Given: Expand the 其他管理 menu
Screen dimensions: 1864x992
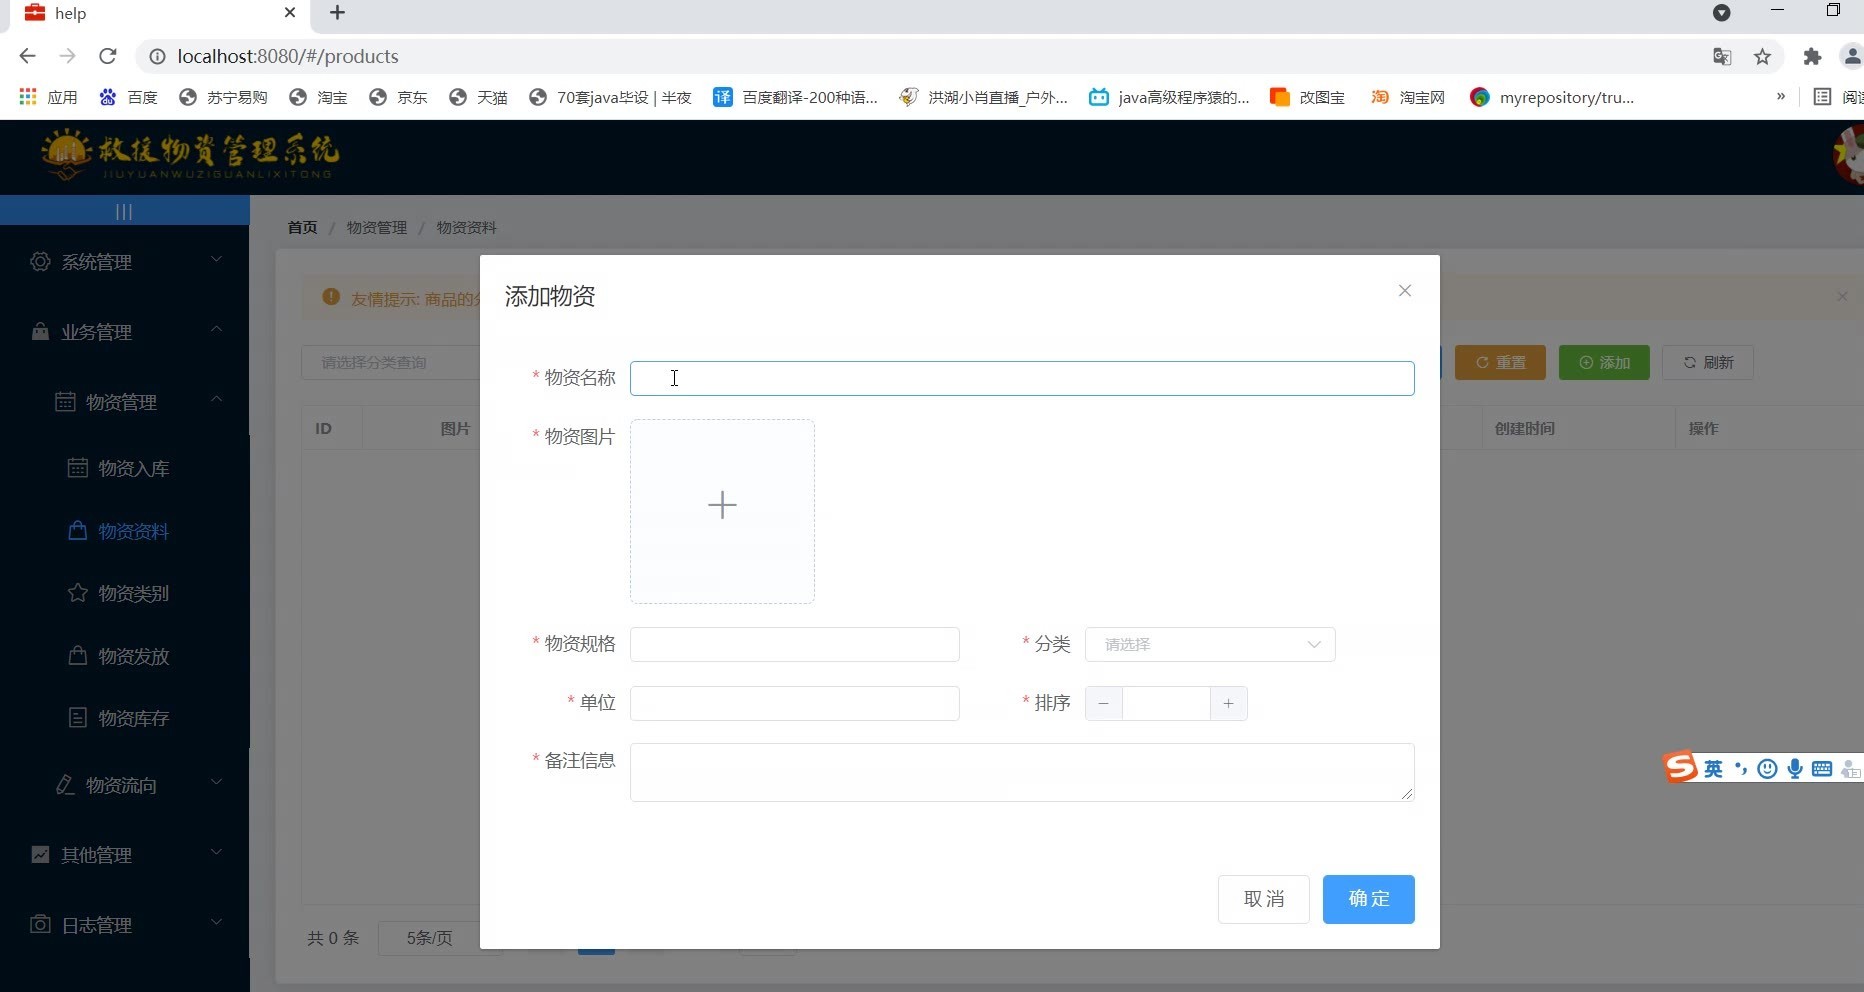Looking at the screenshot, I should point(125,855).
